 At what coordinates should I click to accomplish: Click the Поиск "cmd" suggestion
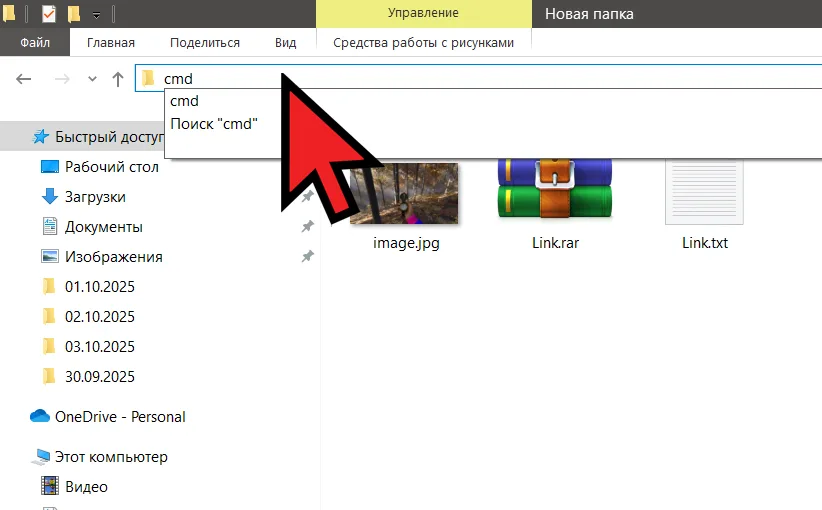214,123
